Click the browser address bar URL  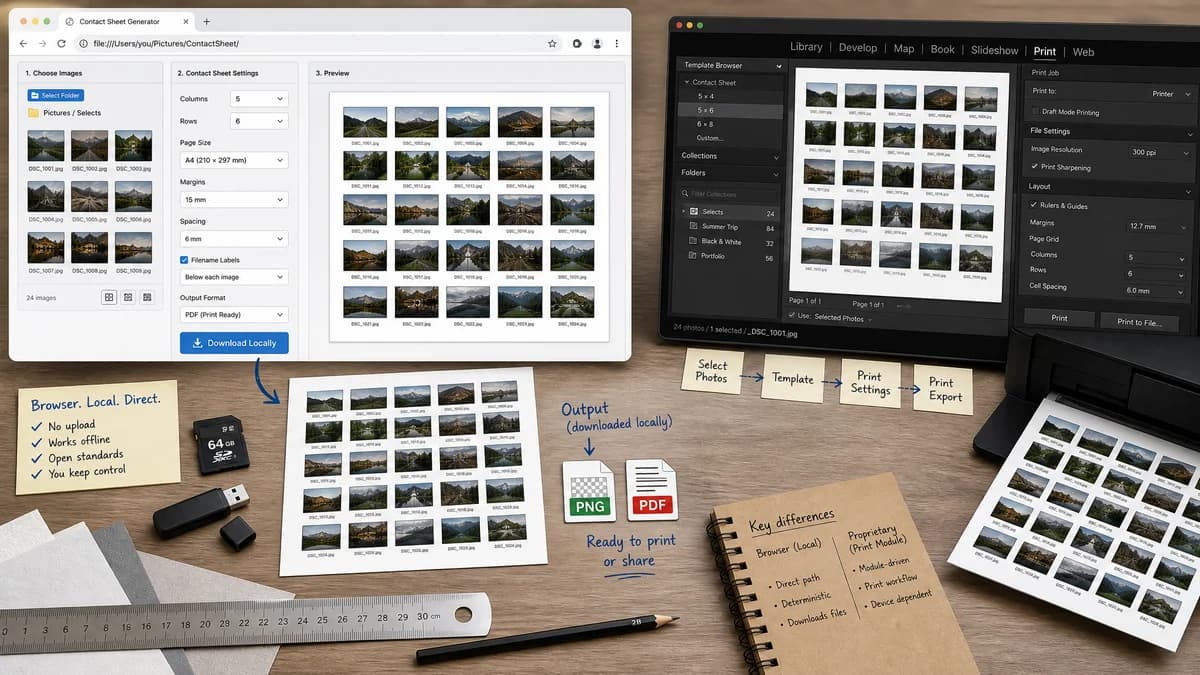tap(166, 44)
